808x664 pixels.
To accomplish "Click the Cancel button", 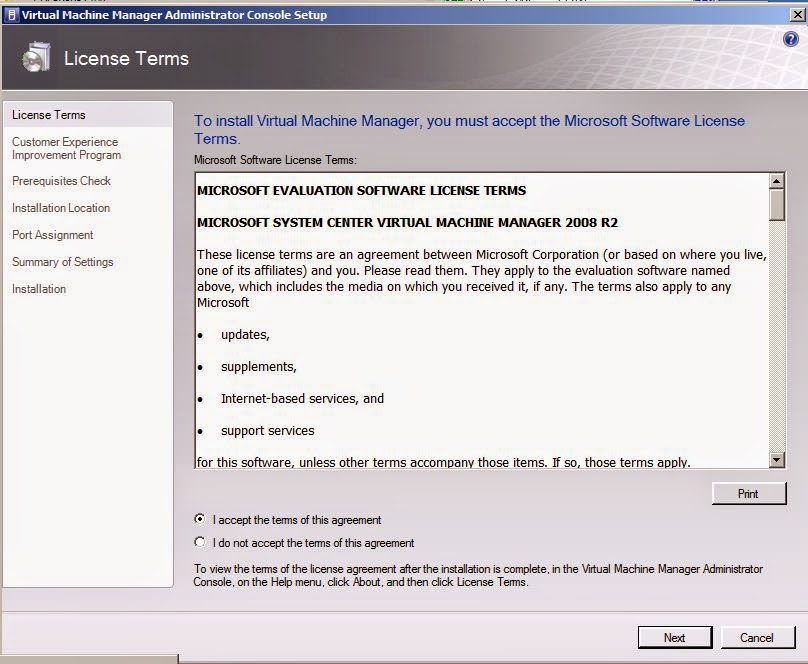I will tap(758, 638).
